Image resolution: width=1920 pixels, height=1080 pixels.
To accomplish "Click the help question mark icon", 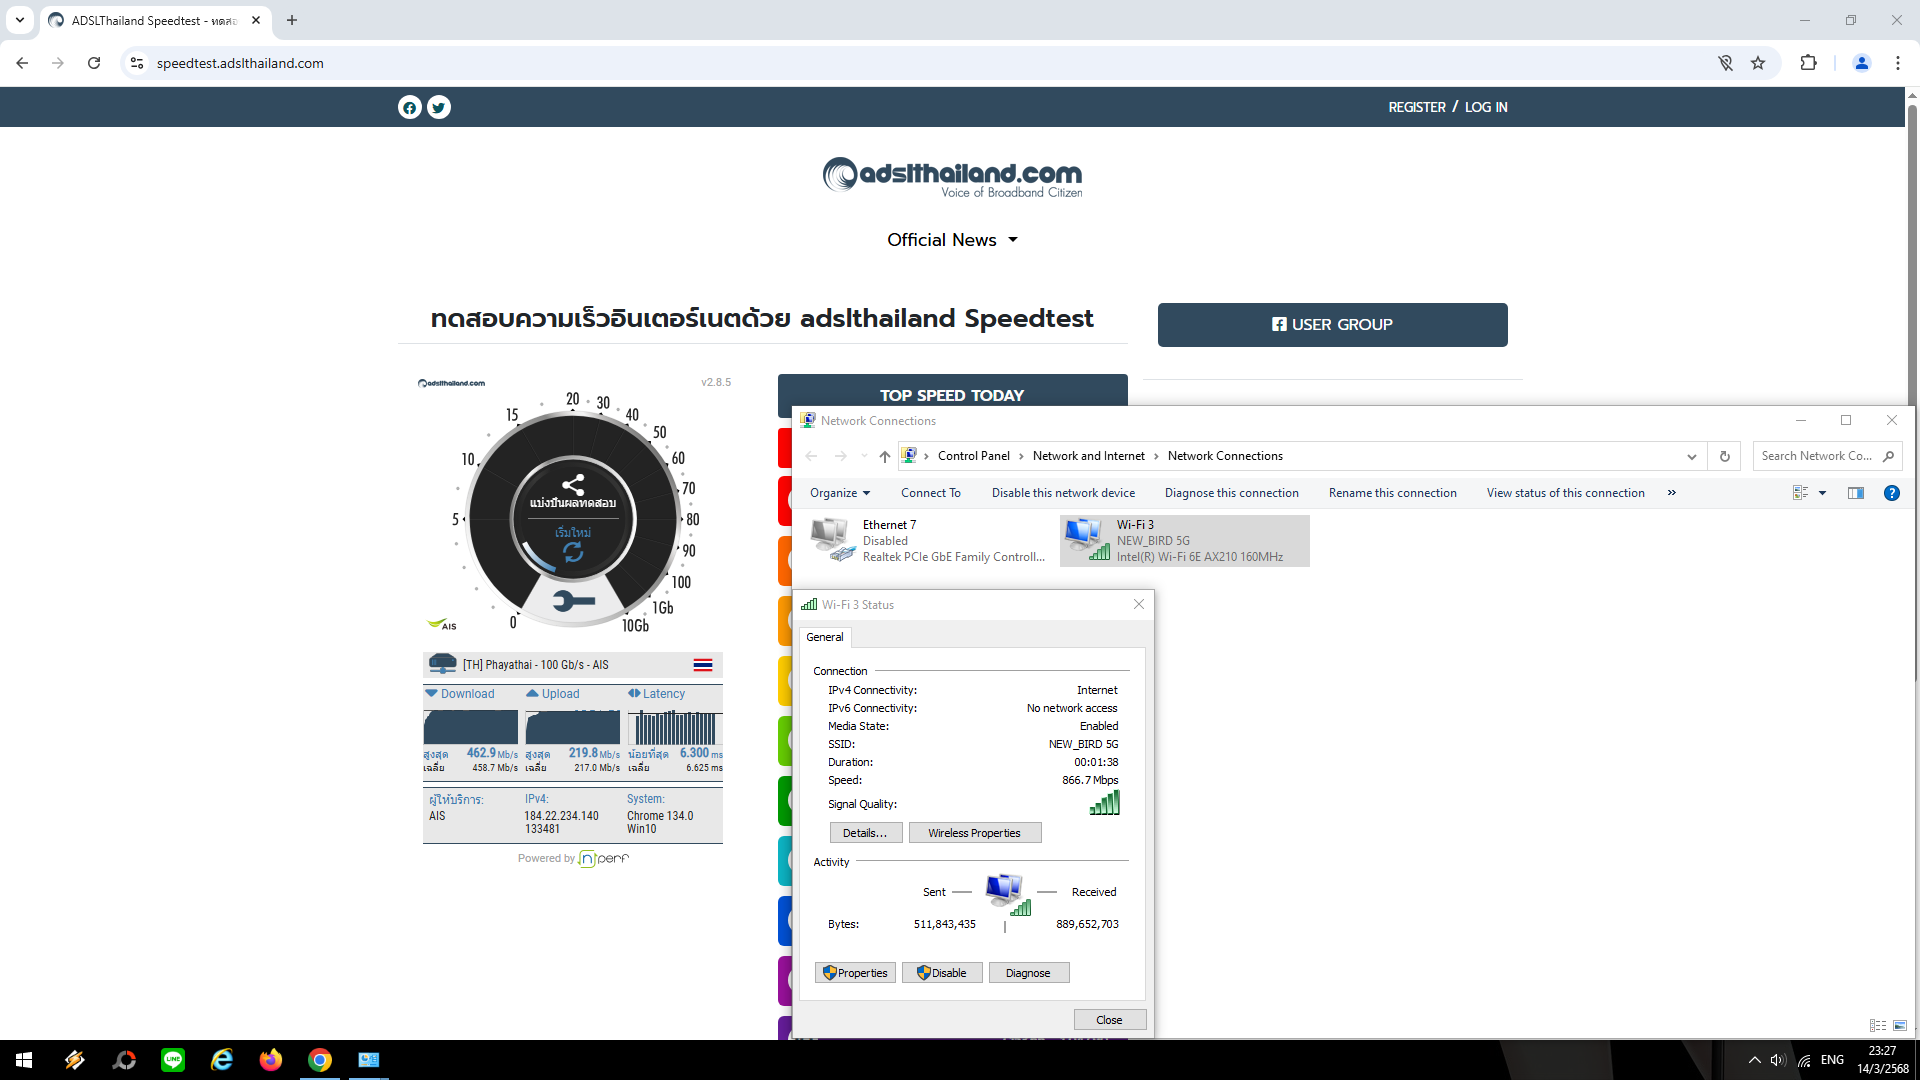I will [1891, 493].
